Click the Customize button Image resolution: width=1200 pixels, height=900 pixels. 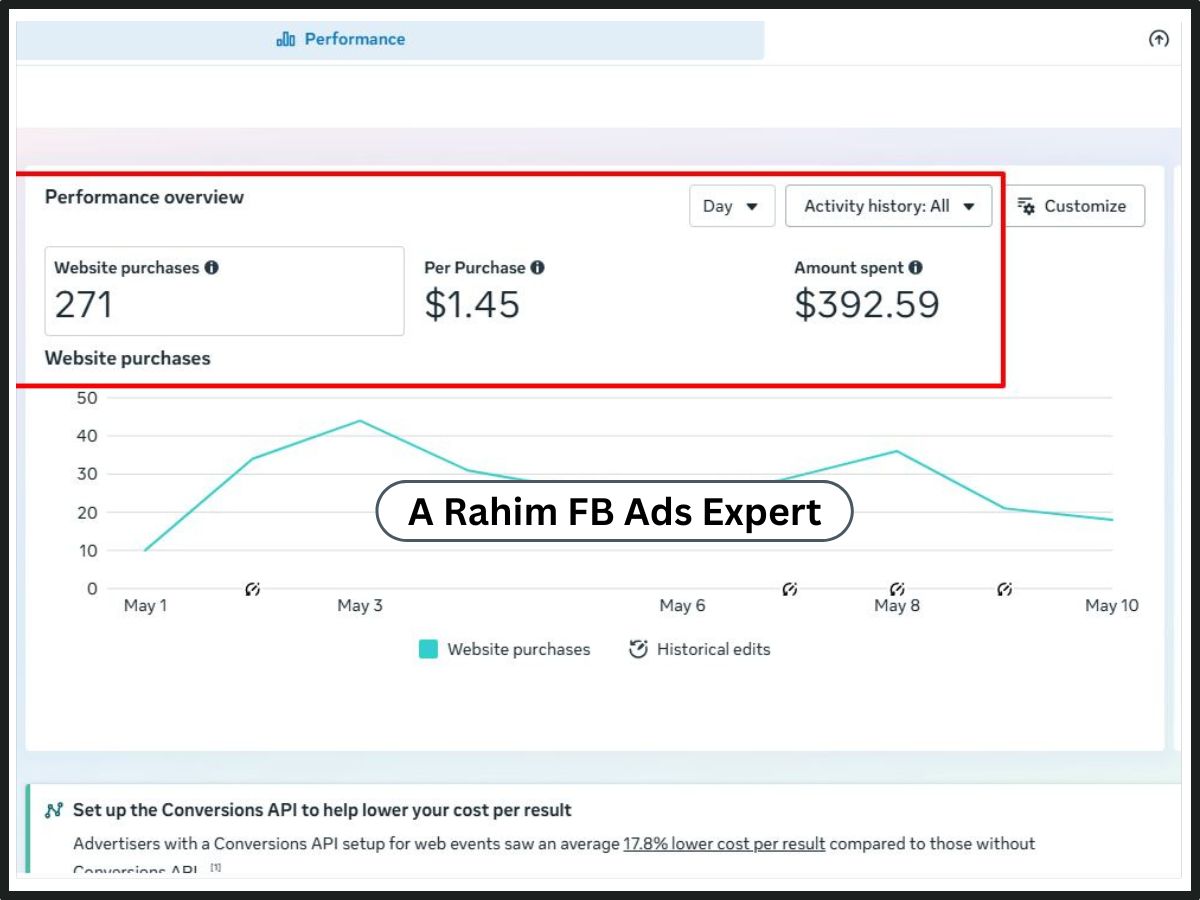1073,206
